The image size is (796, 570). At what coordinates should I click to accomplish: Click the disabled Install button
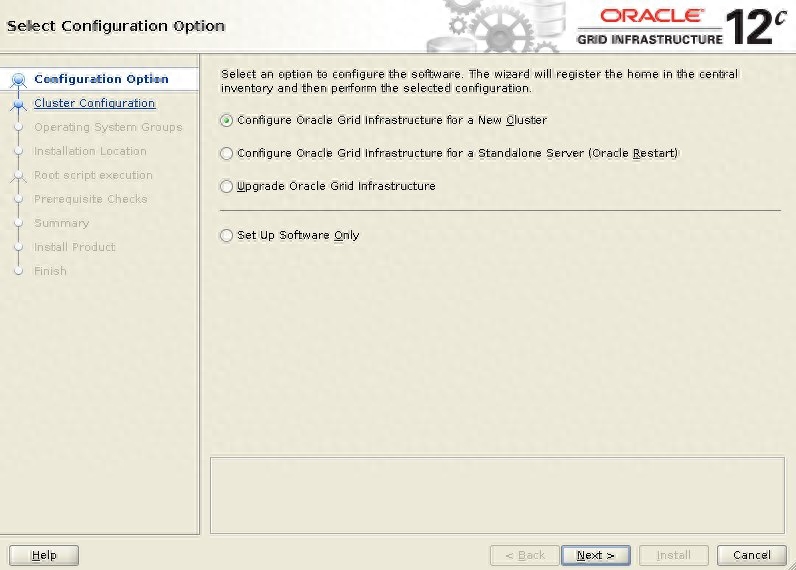(x=673, y=555)
